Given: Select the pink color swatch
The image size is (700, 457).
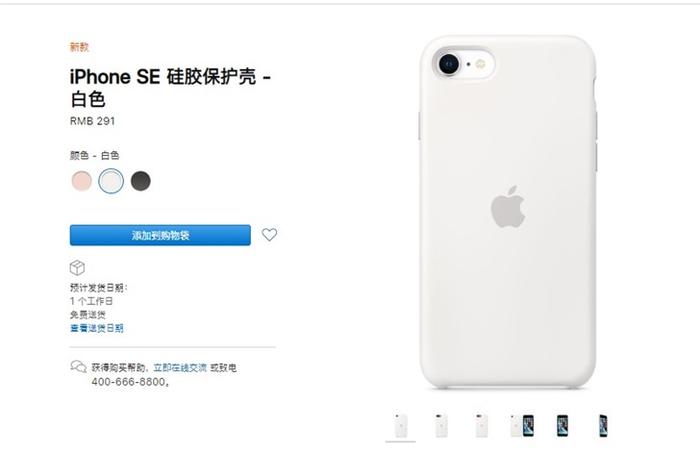Looking at the screenshot, I should pos(82,181).
